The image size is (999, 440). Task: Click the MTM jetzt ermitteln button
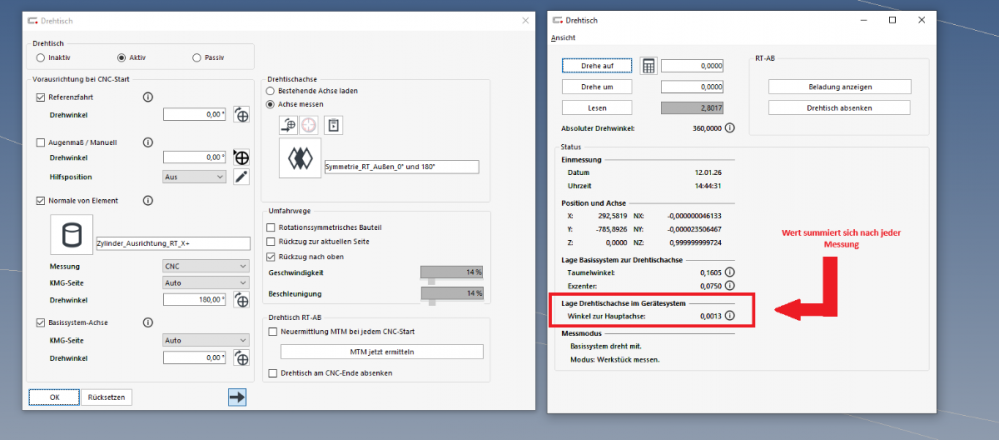click(381, 352)
